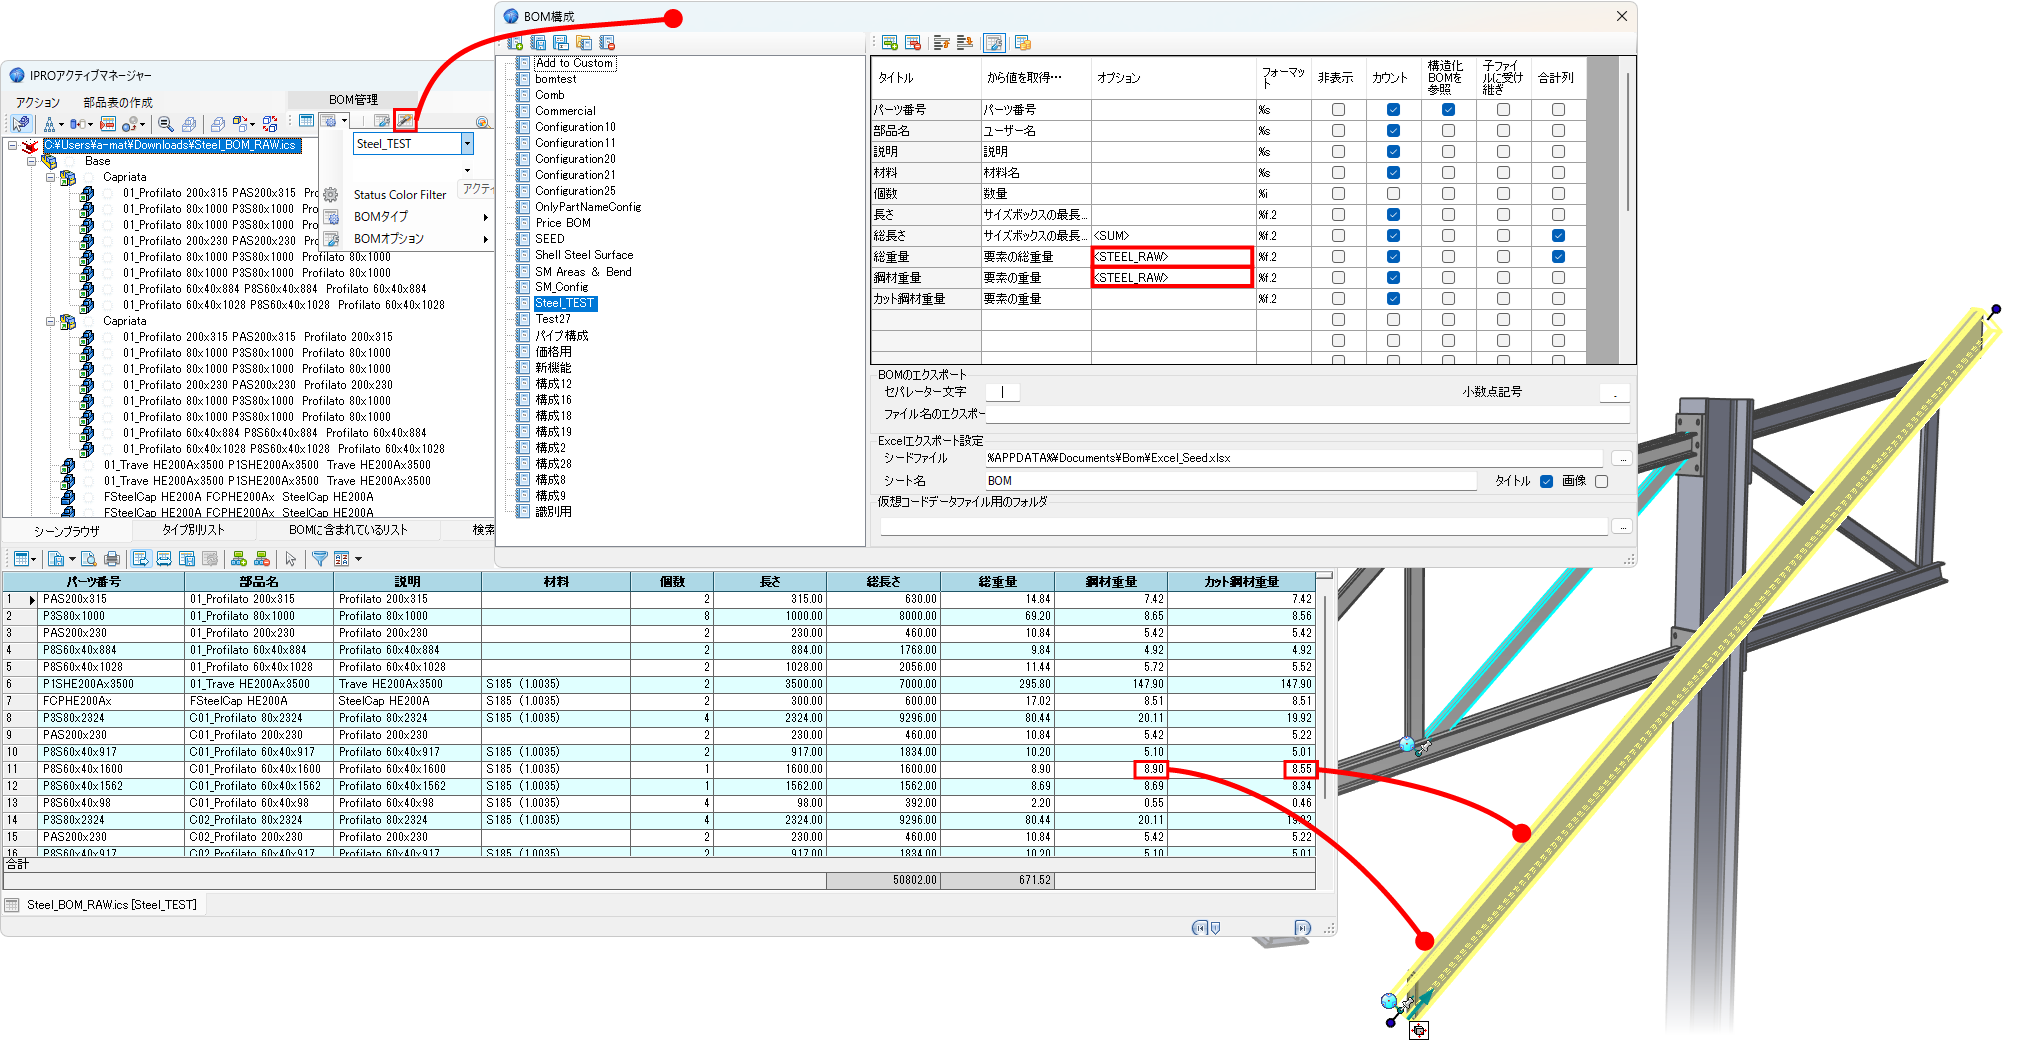
Task: Expand the BOMタイプ submenu arrow
Action: (x=486, y=217)
